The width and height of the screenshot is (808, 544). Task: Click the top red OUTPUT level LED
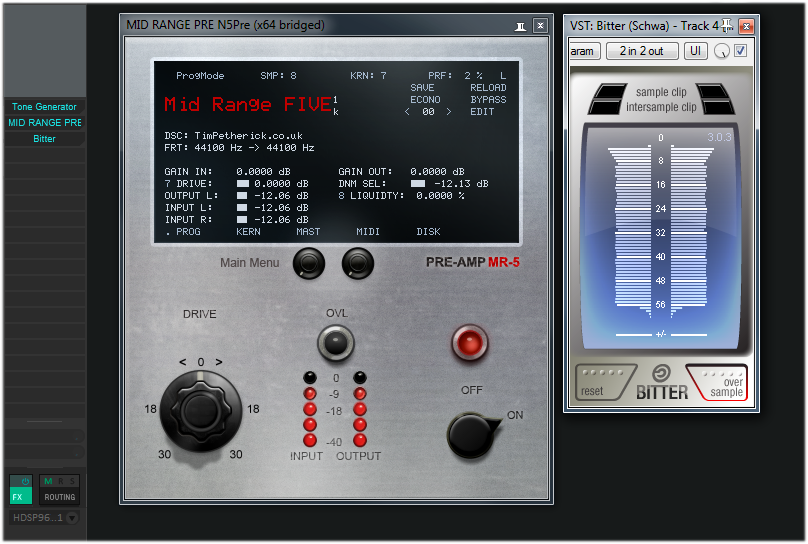pos(360,394)
